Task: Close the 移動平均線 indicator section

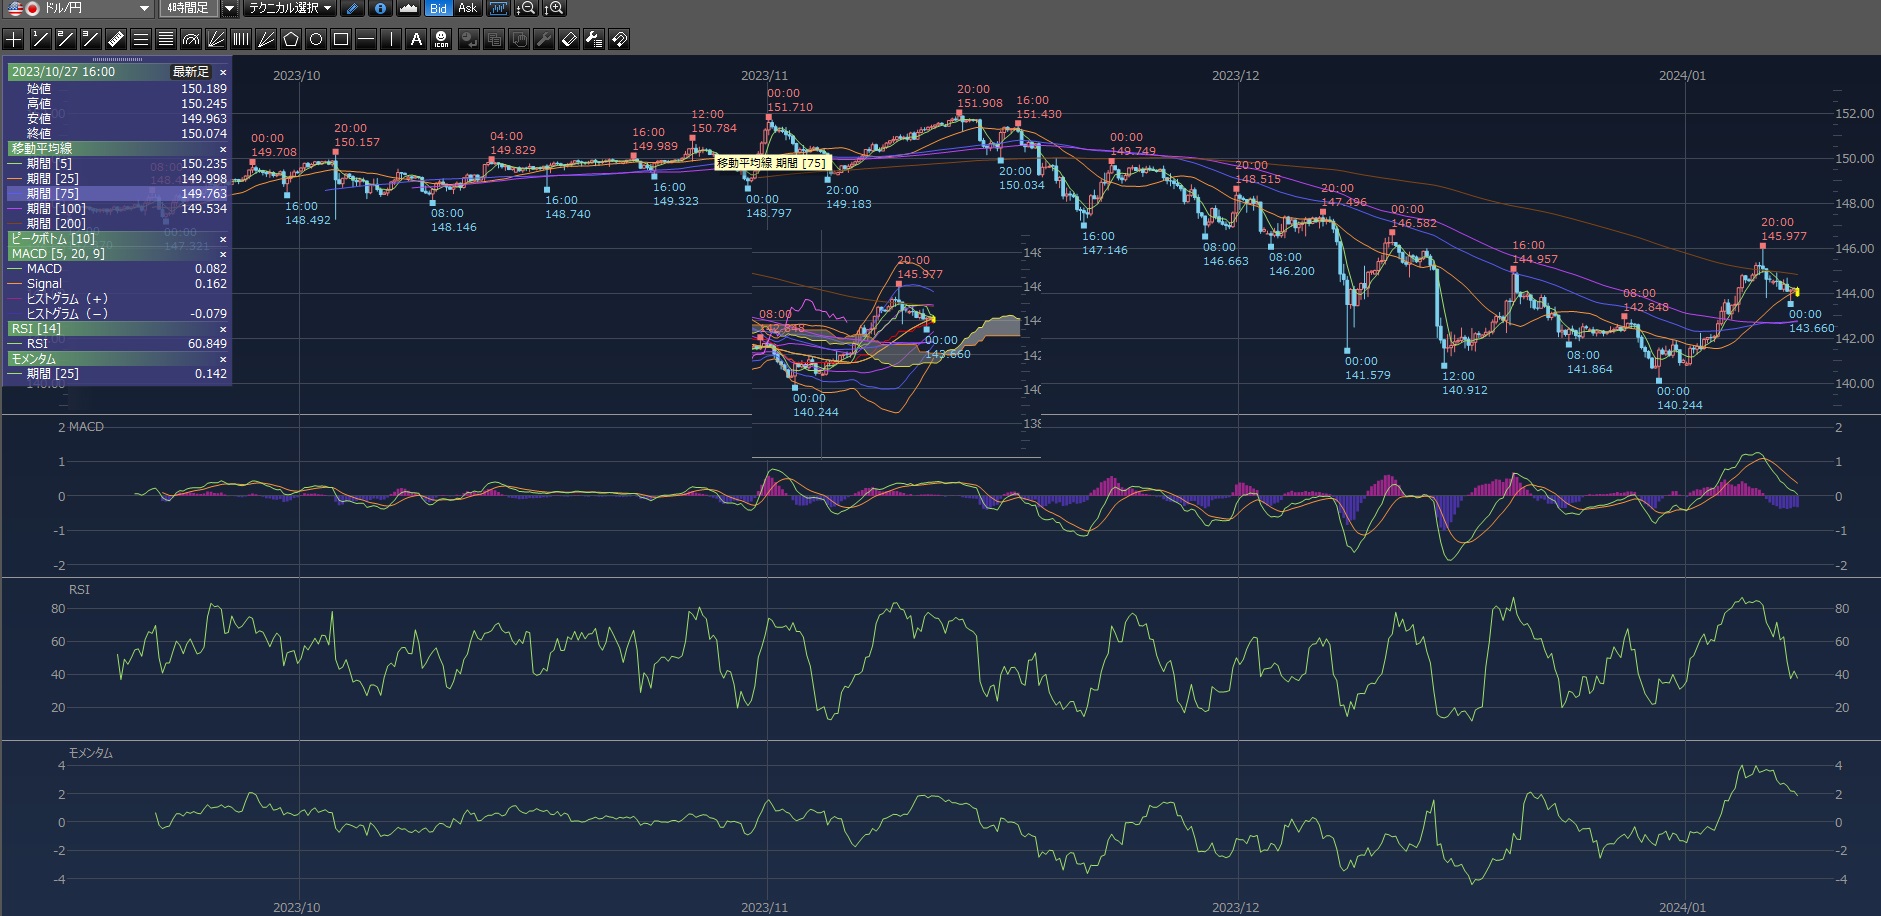Action: click(223, 149)
